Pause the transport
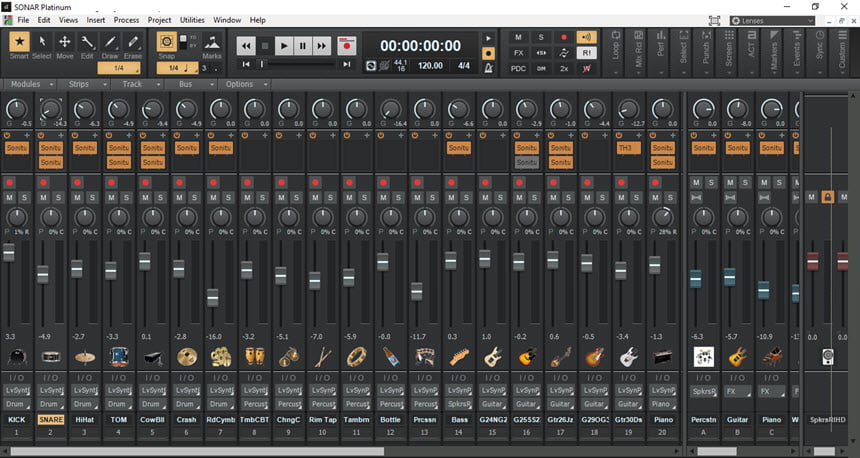The image size is (860, 458). [302, 46]
